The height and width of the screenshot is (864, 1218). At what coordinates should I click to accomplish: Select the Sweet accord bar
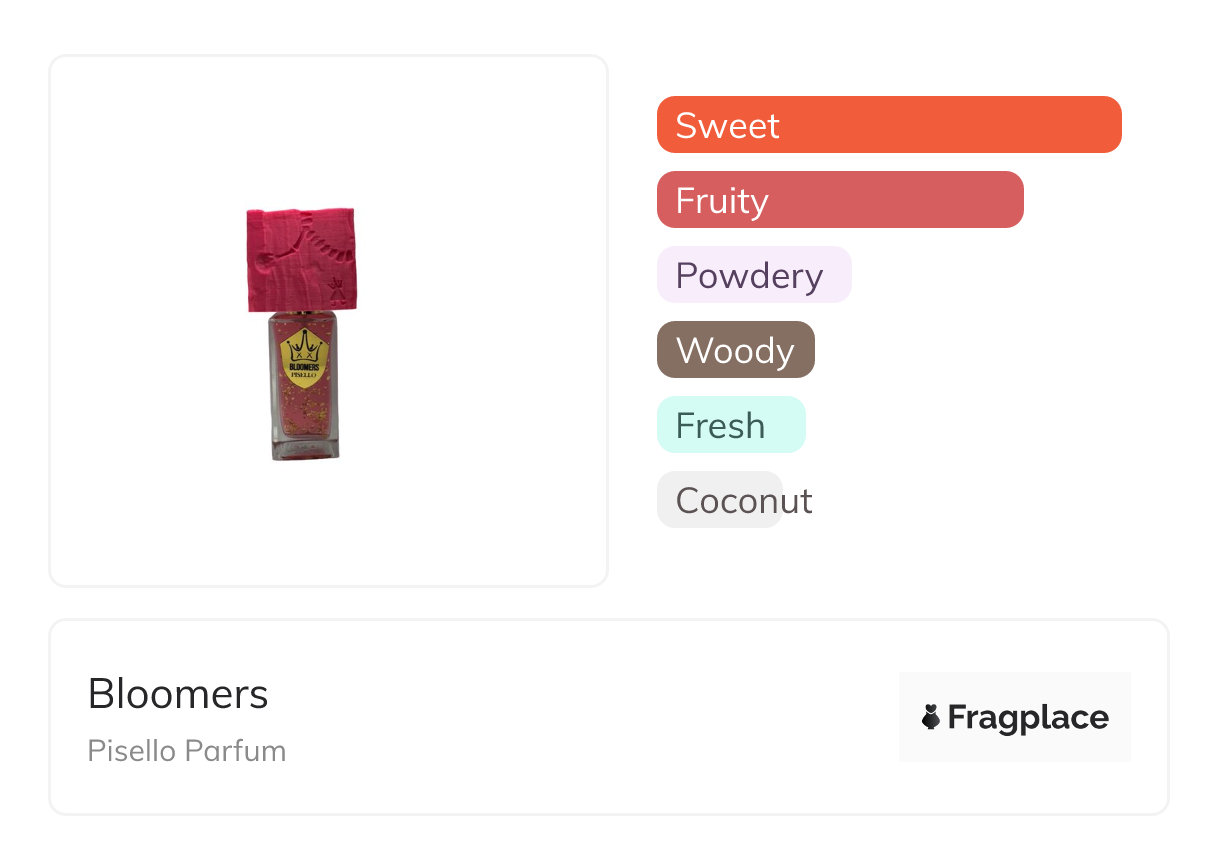click(888, 125)
